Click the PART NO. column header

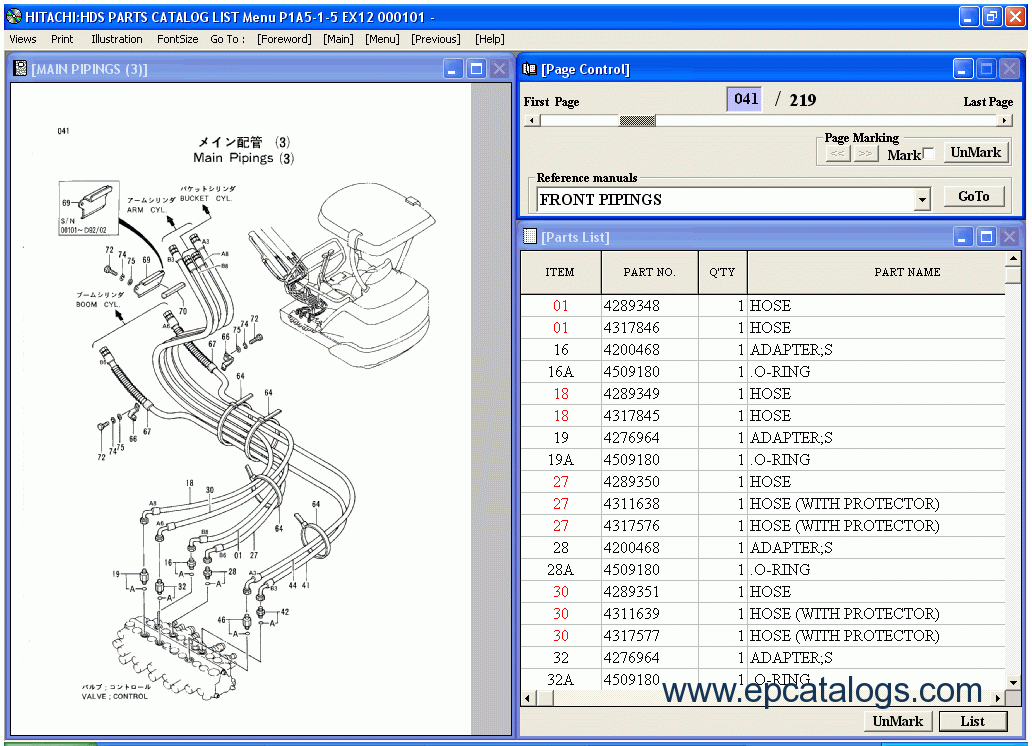650,272
